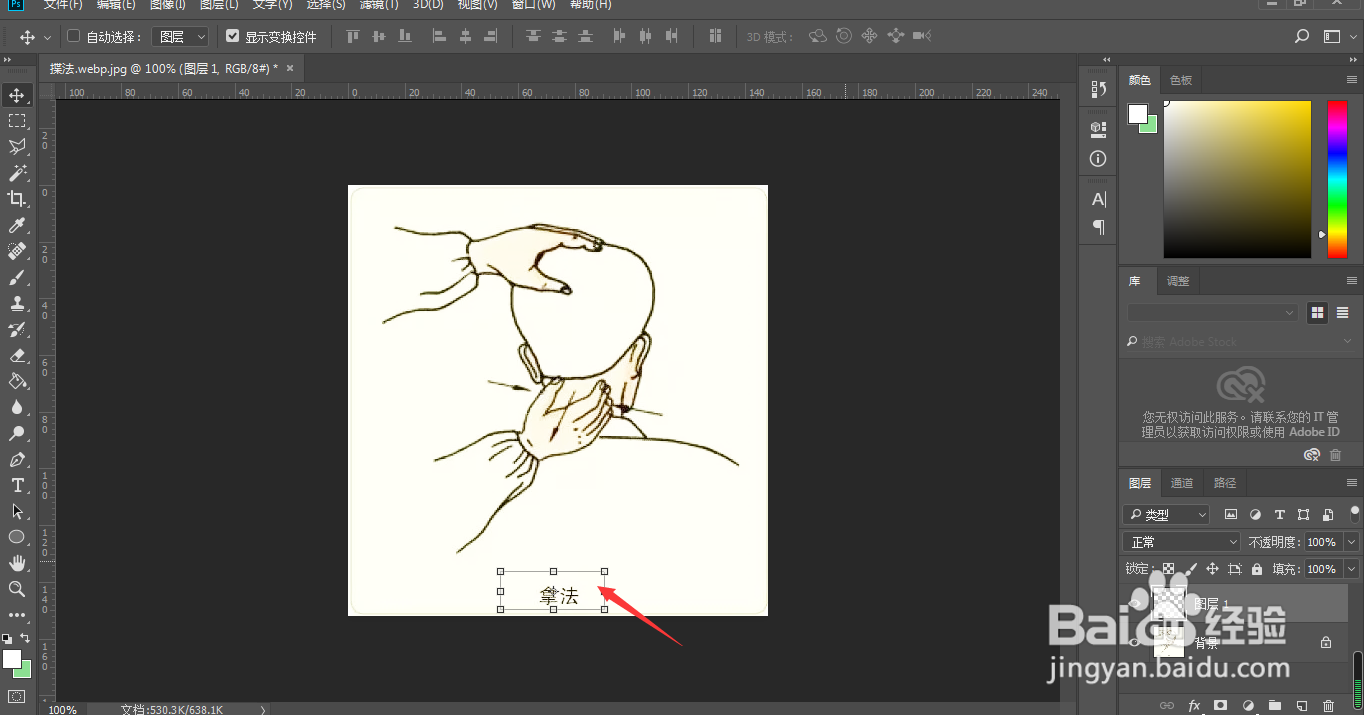Select the Paint Bucket tool
Image resolution: width=1364 pixels, height=715 pixels.
click(x=17, y=381)
